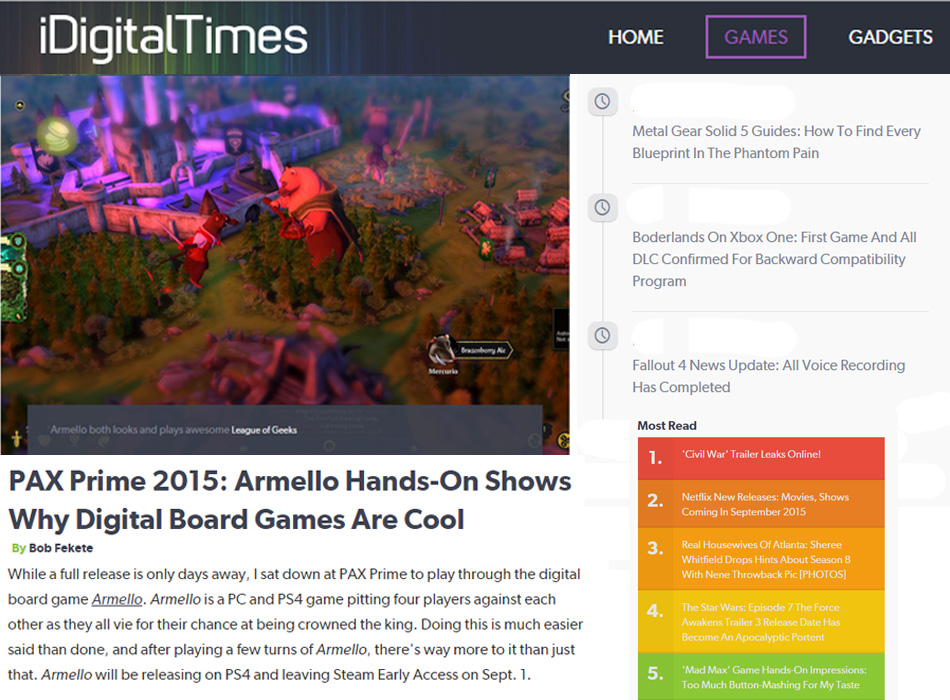This screenshot has height=700, width=950.
Task: Open the PAX Prime 2015 Armello headline
Action: click(x=290, y=500)
